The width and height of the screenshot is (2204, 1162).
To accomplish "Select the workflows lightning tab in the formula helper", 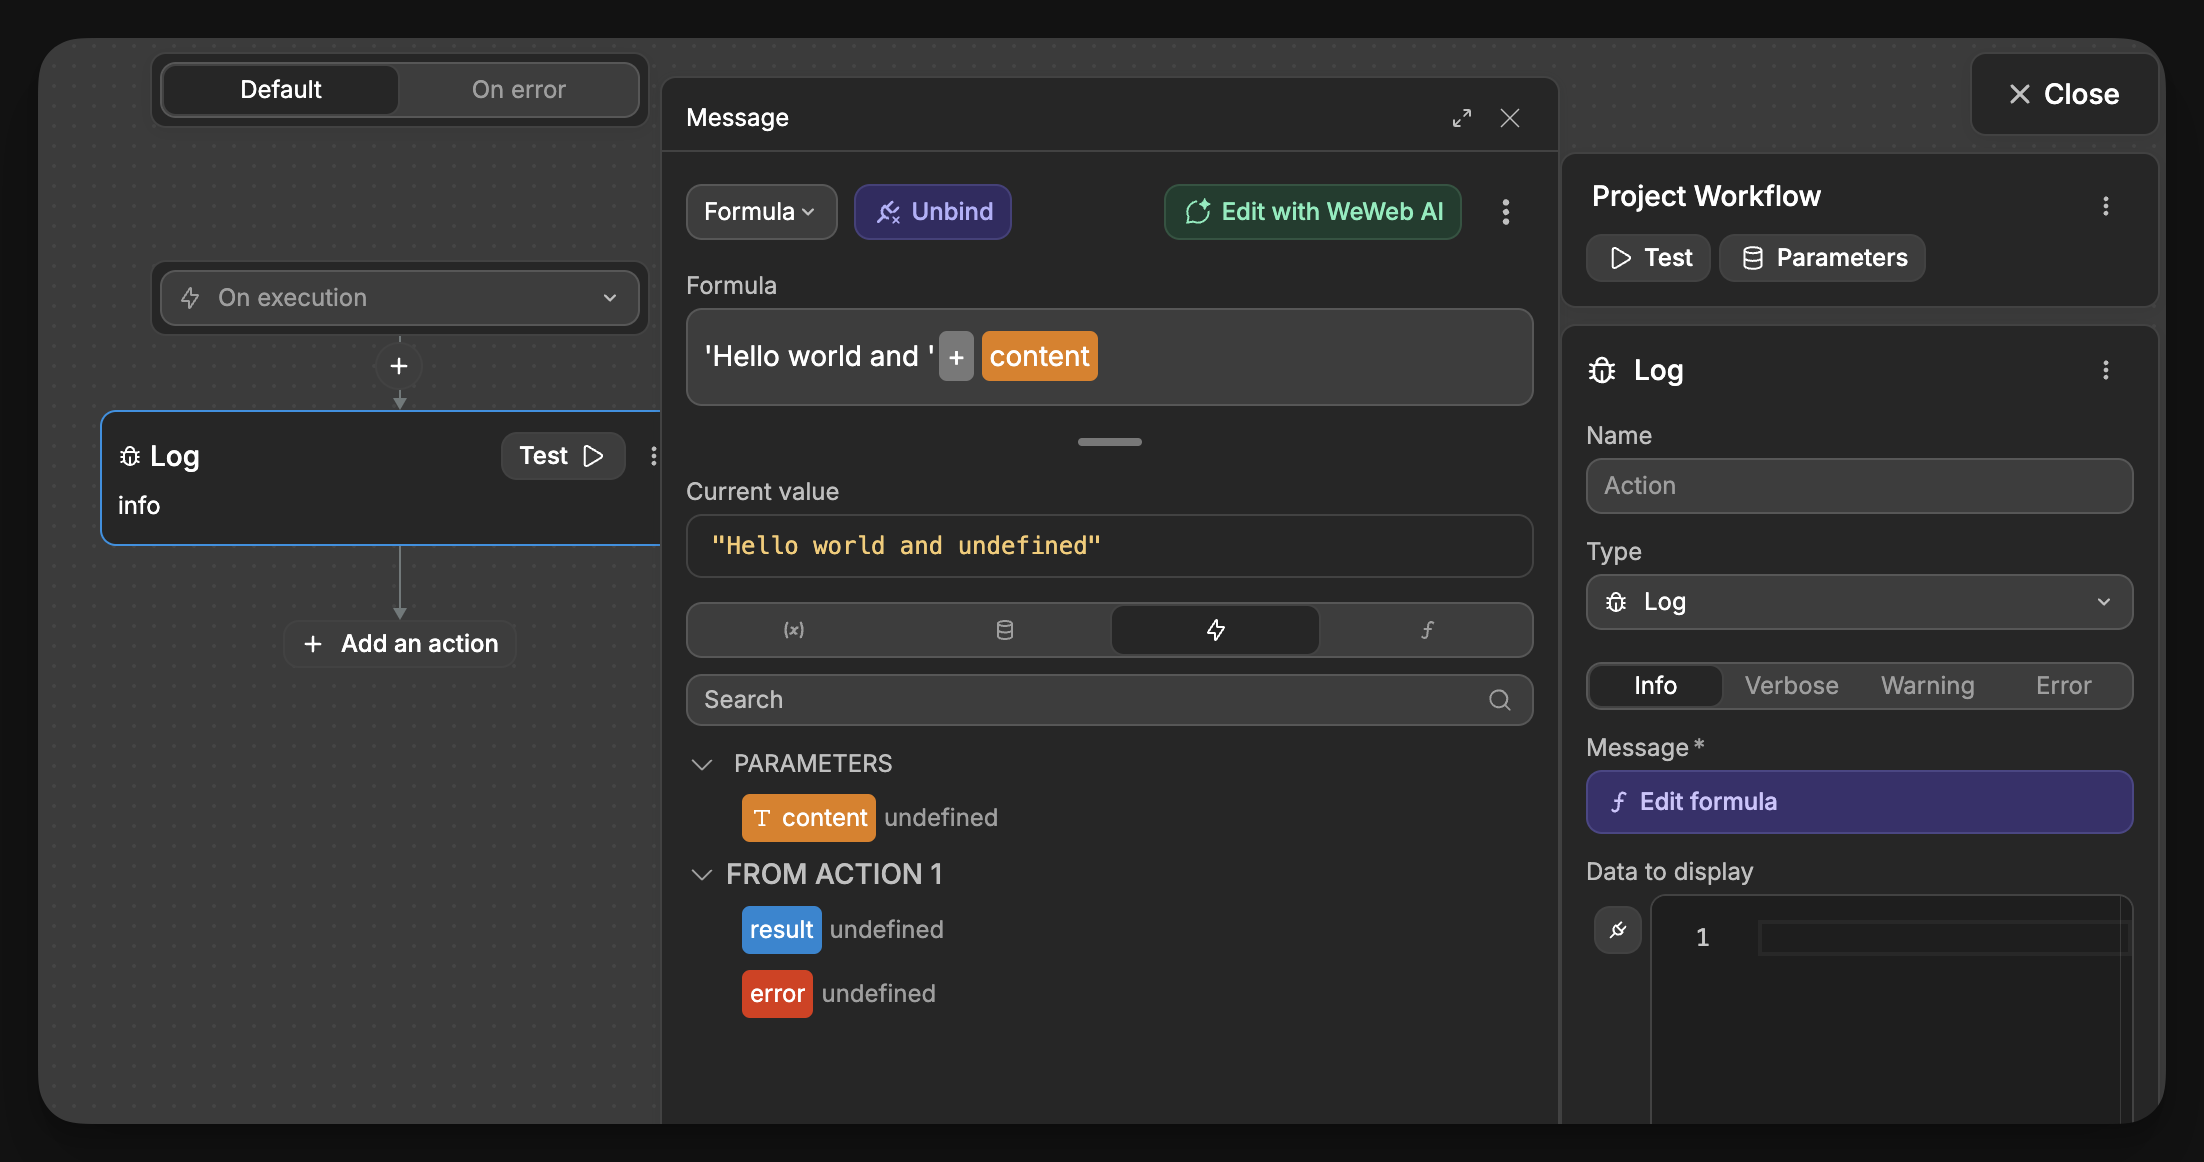I will point(1215,630).
